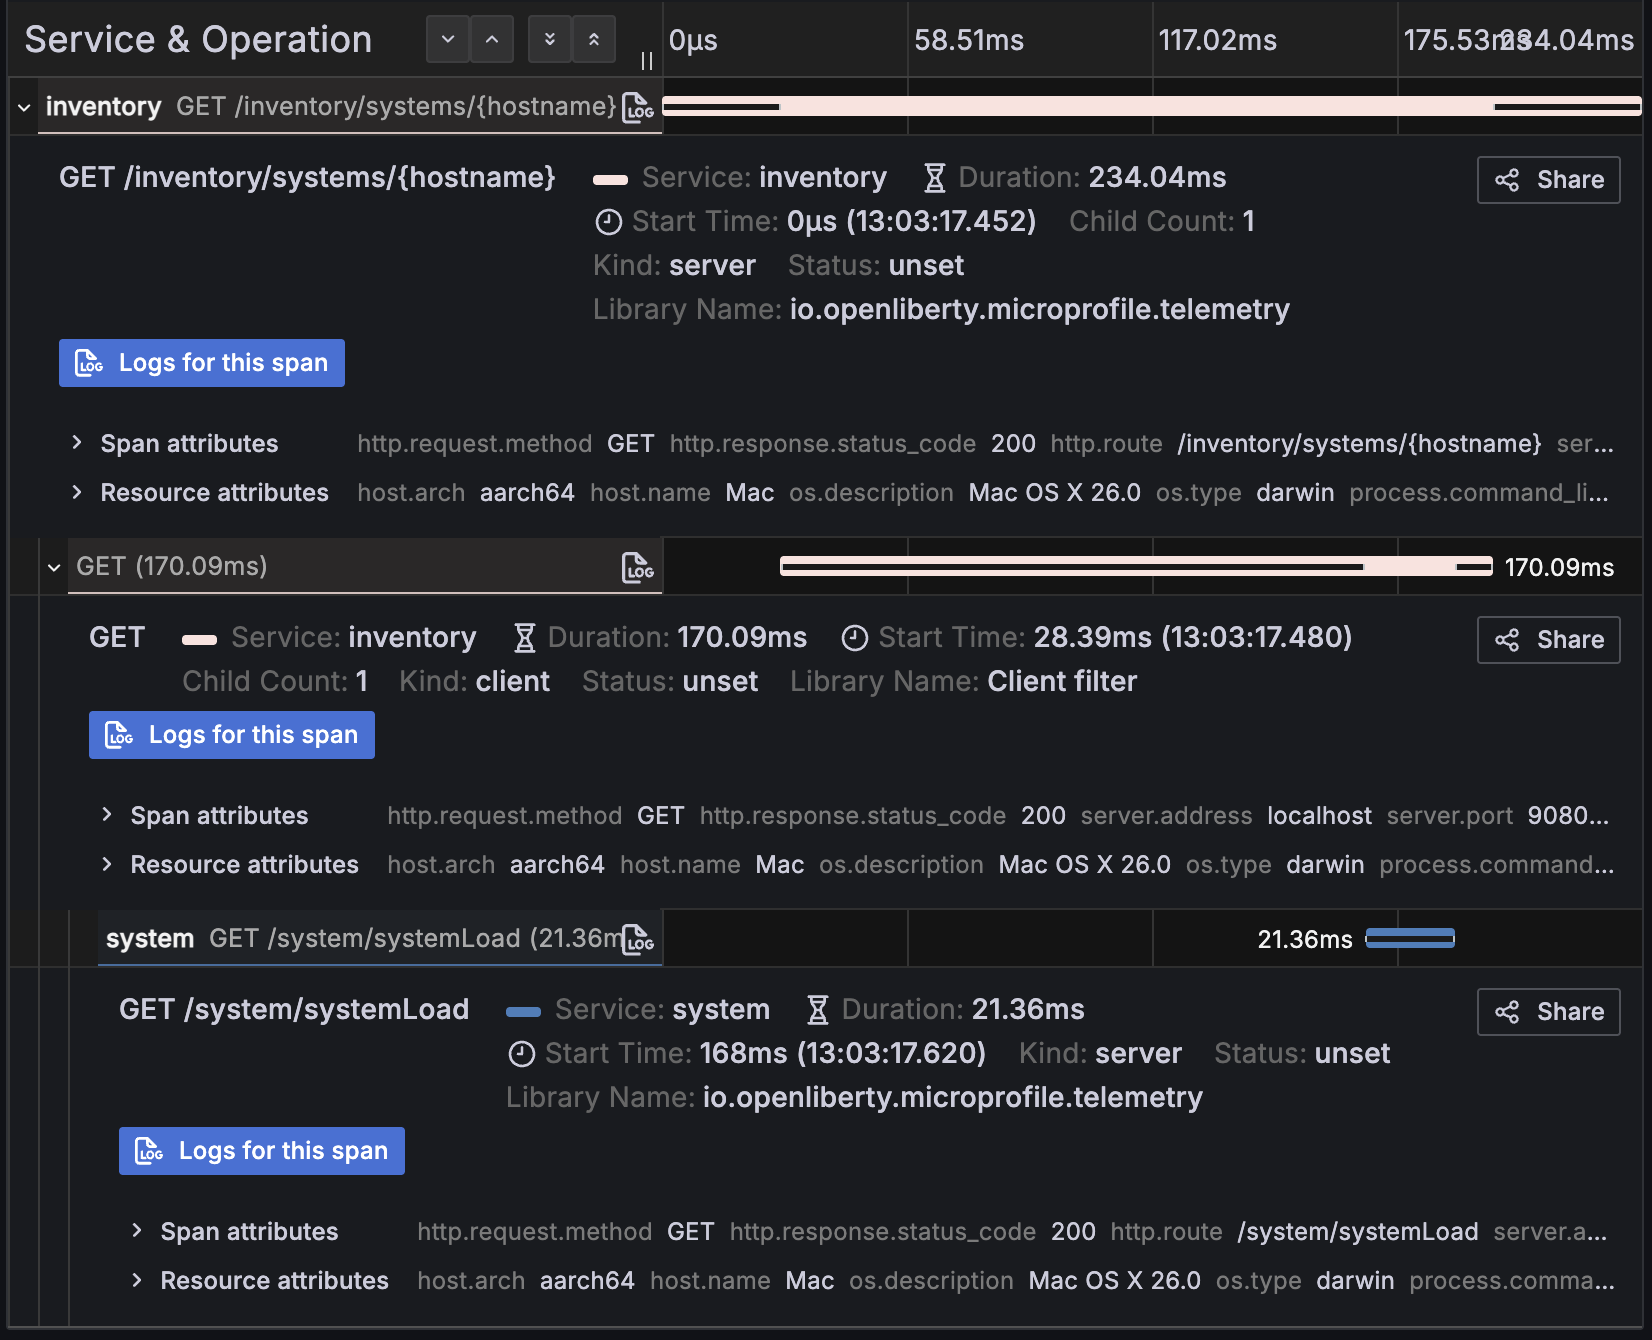This screenshot has height=1340, width=1652.
Task: Click the log icon beside the inventory span title
Action: 637,107
